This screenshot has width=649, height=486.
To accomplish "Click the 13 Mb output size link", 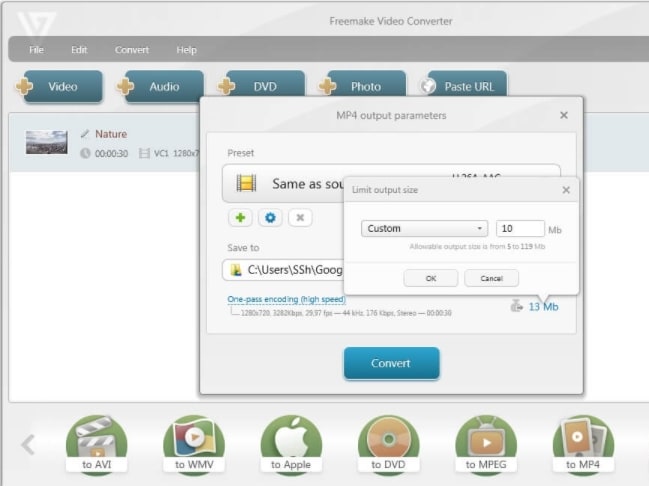I will 543,307.
